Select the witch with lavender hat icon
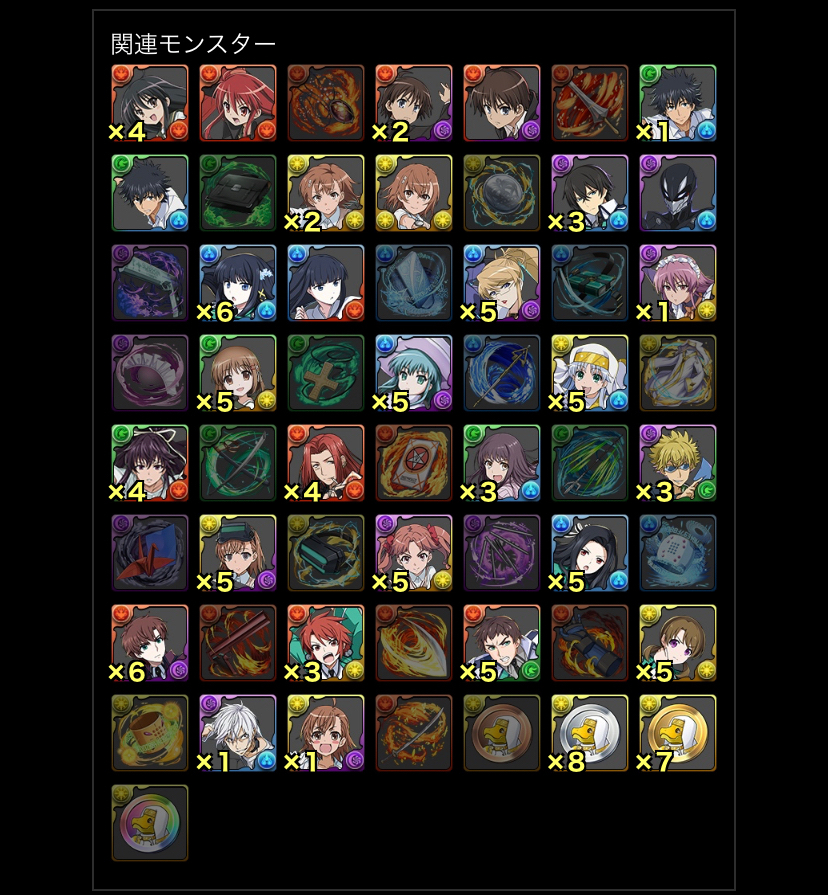The image size is (828, 895). (x=414, y=373)
